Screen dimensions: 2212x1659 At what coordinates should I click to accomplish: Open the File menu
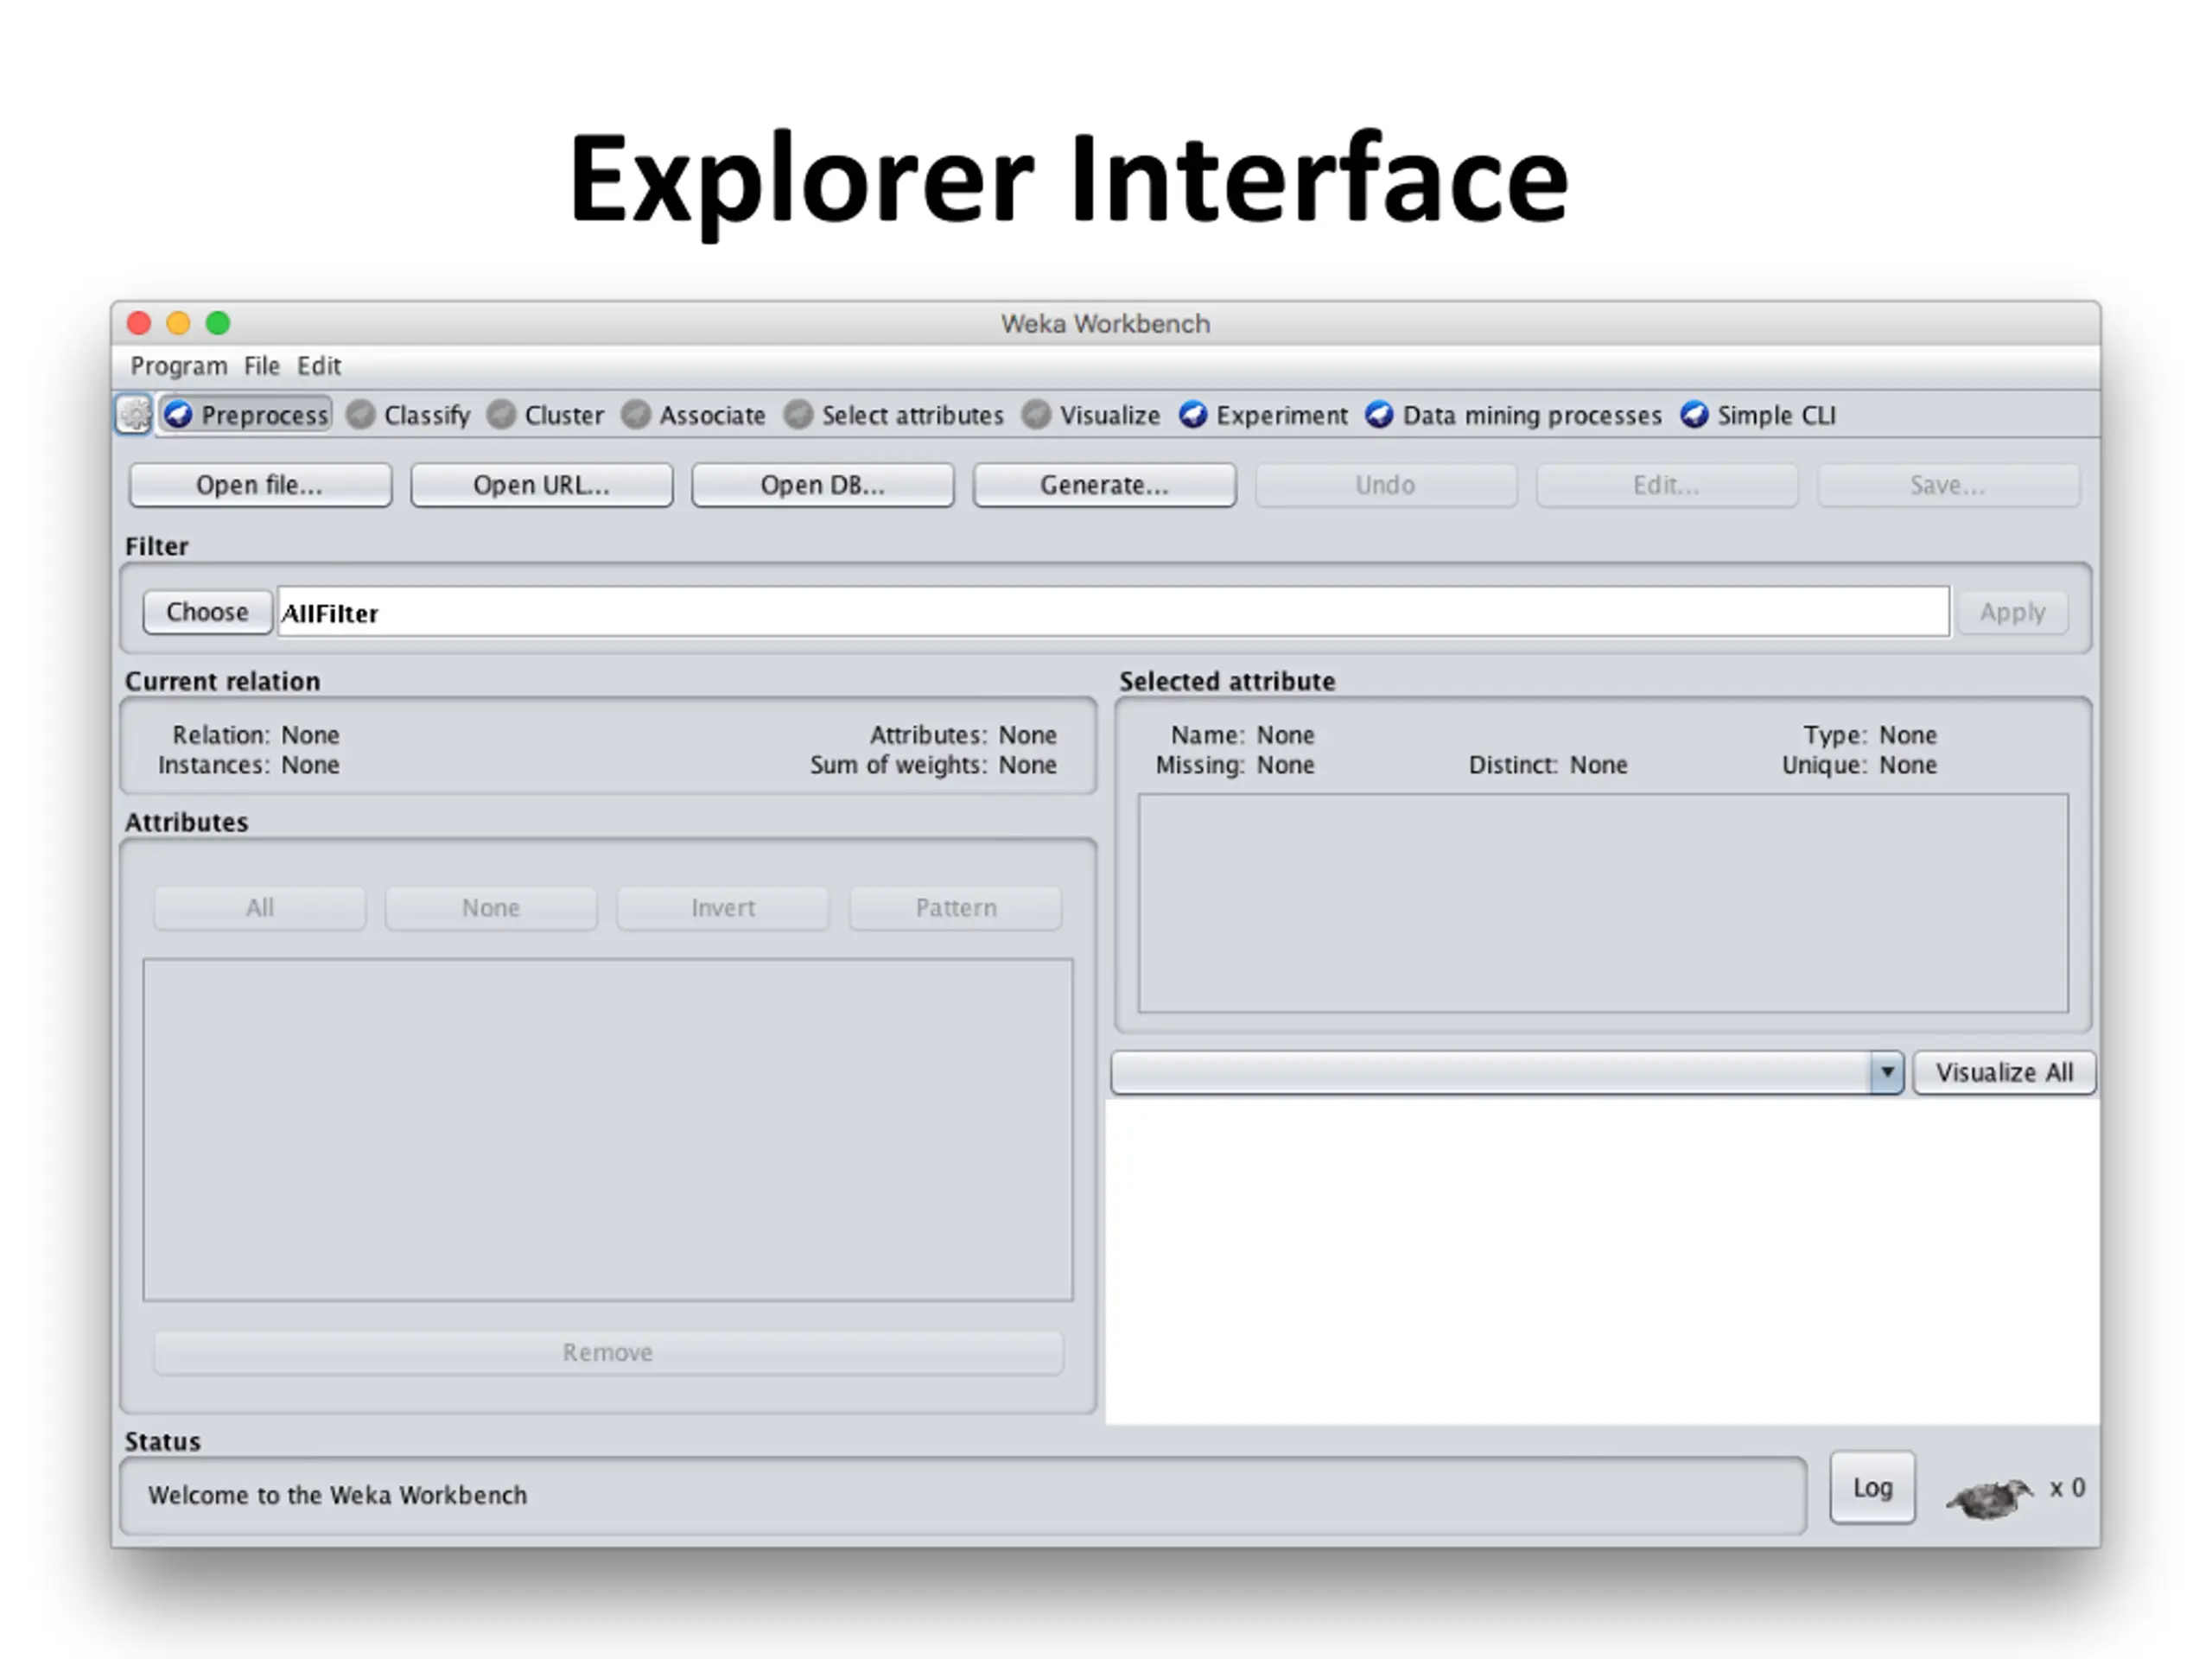click(x=261, y=366)
